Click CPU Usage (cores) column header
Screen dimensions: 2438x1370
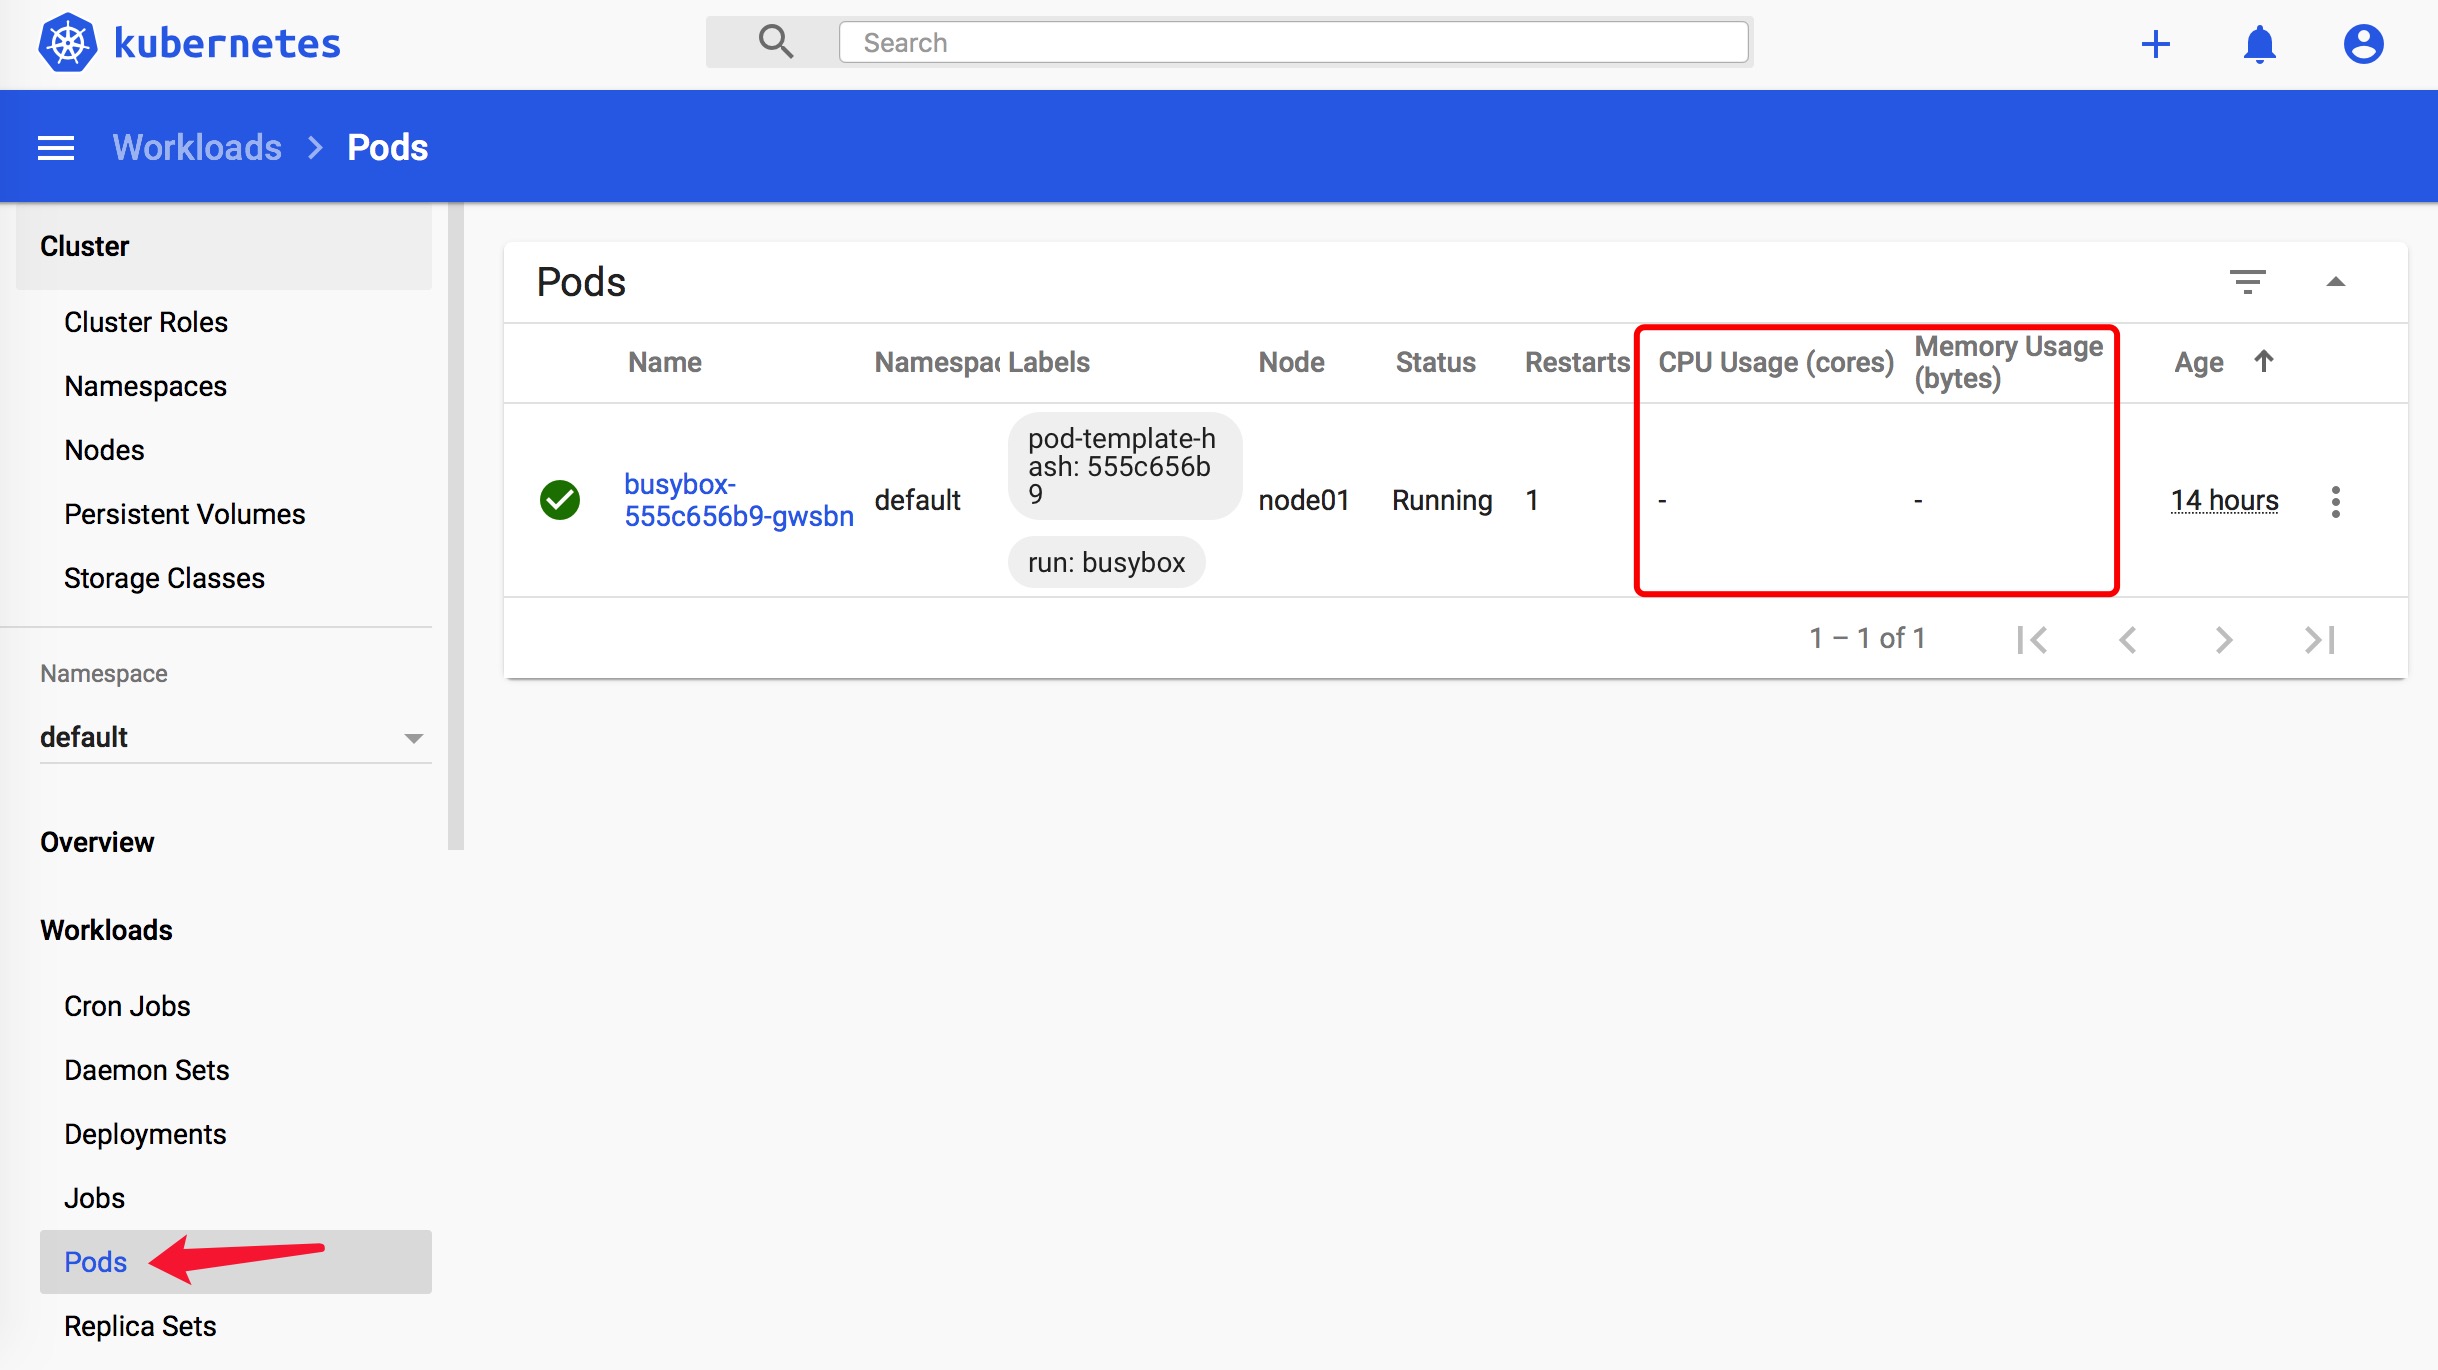[1776, 362]
